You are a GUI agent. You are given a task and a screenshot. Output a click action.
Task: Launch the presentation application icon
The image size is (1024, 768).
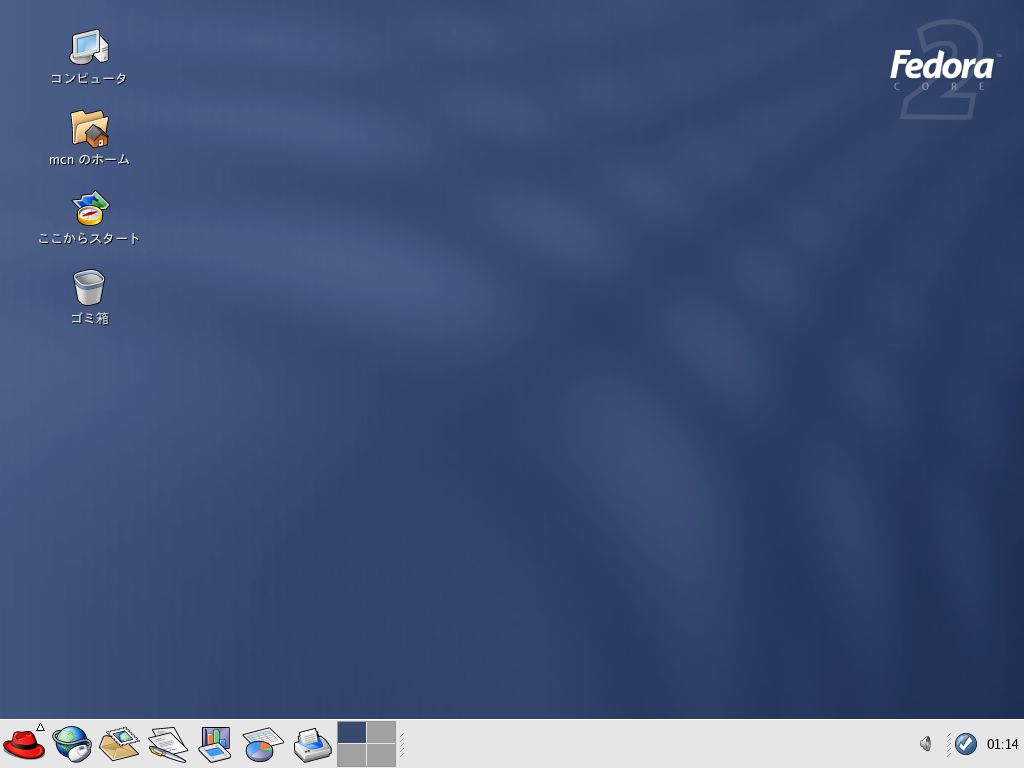coord(214,744)
